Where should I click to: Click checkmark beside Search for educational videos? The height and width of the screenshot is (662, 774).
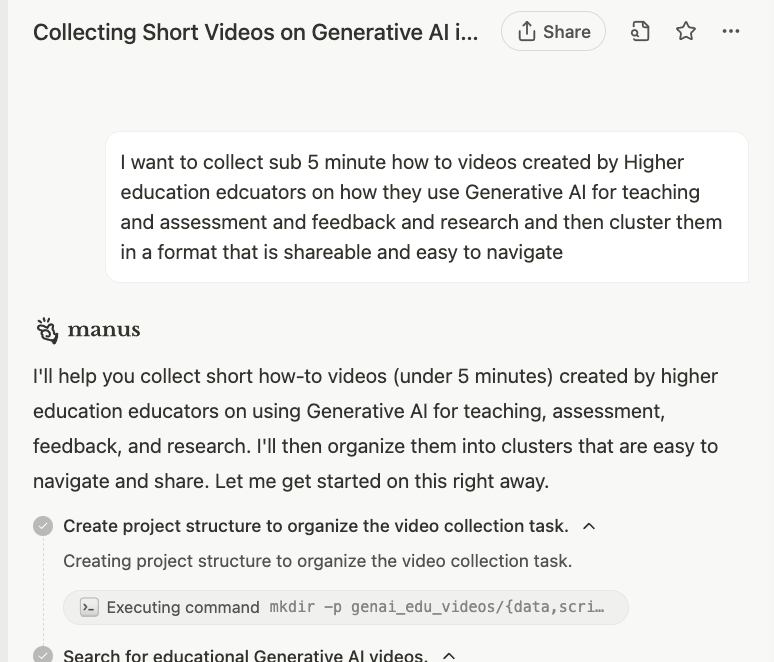[43, 655]
